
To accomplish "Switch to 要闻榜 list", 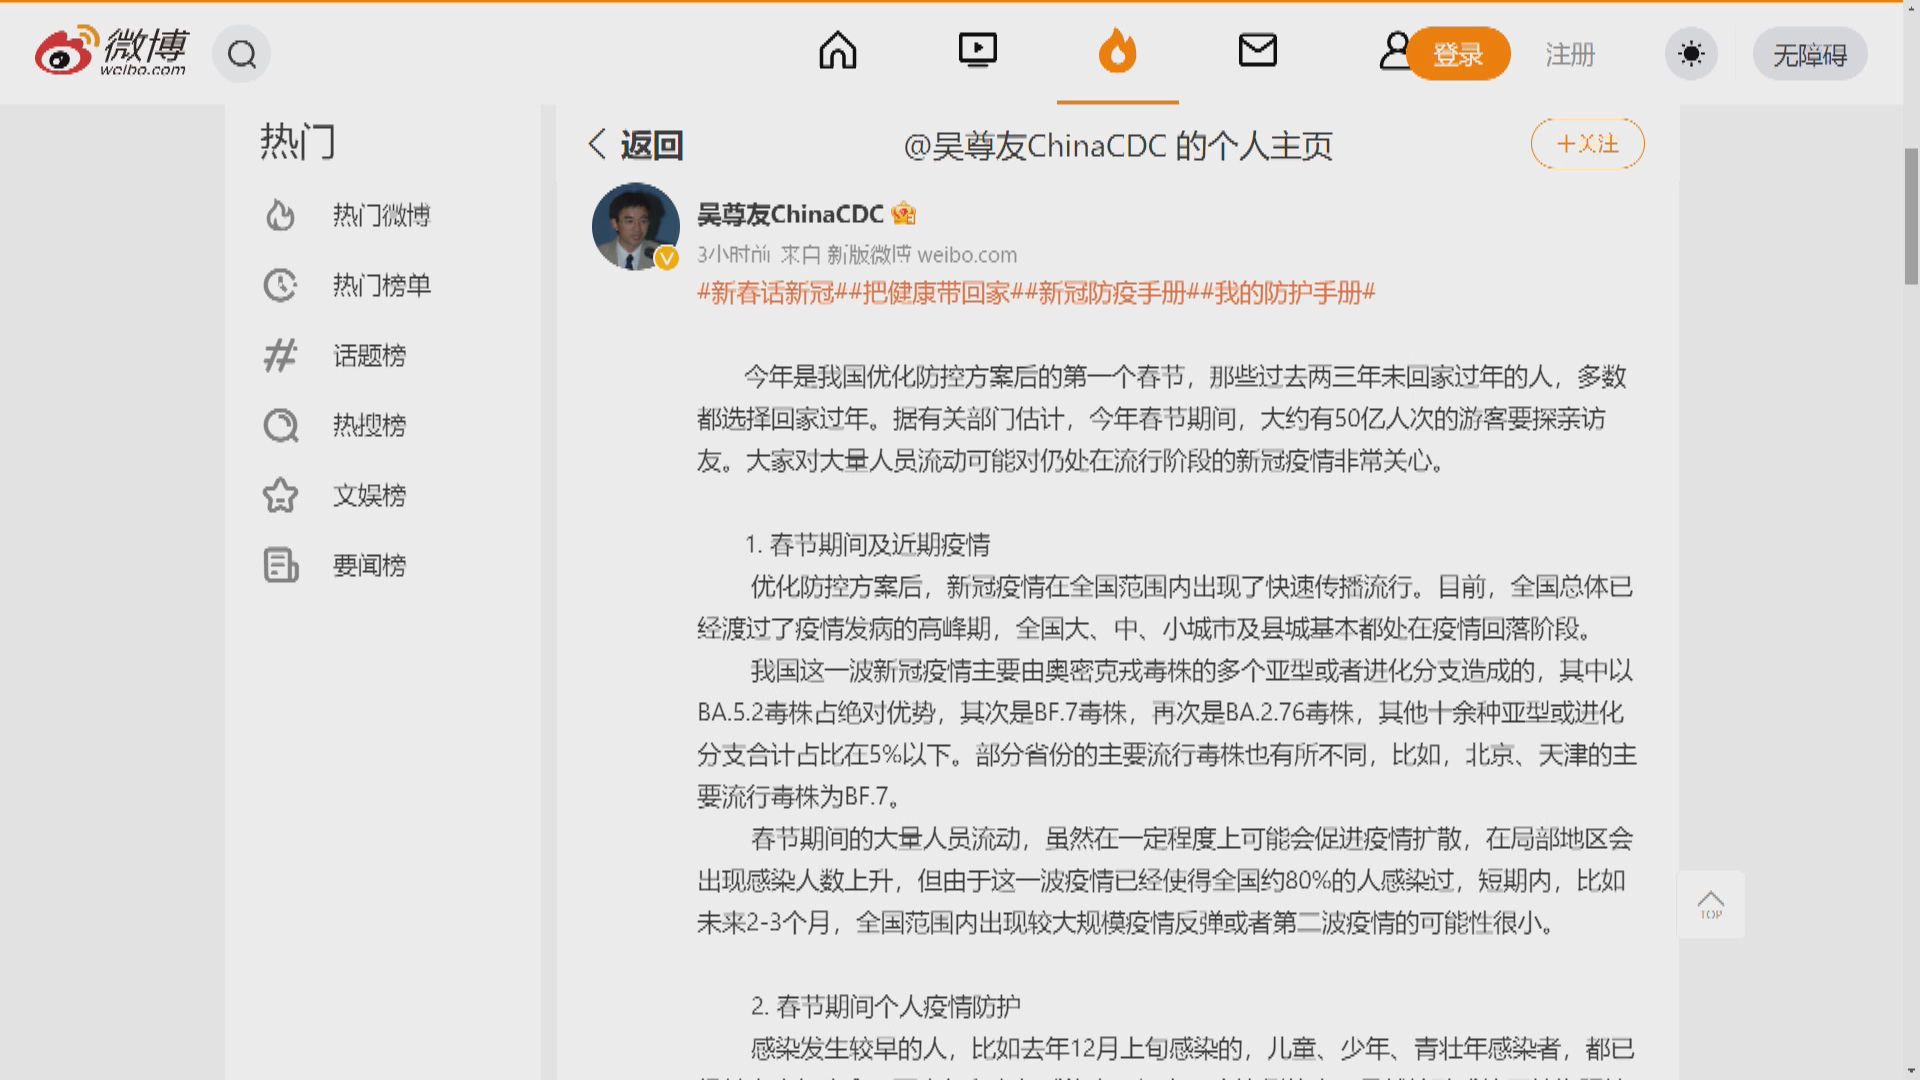I will (369, 565).
